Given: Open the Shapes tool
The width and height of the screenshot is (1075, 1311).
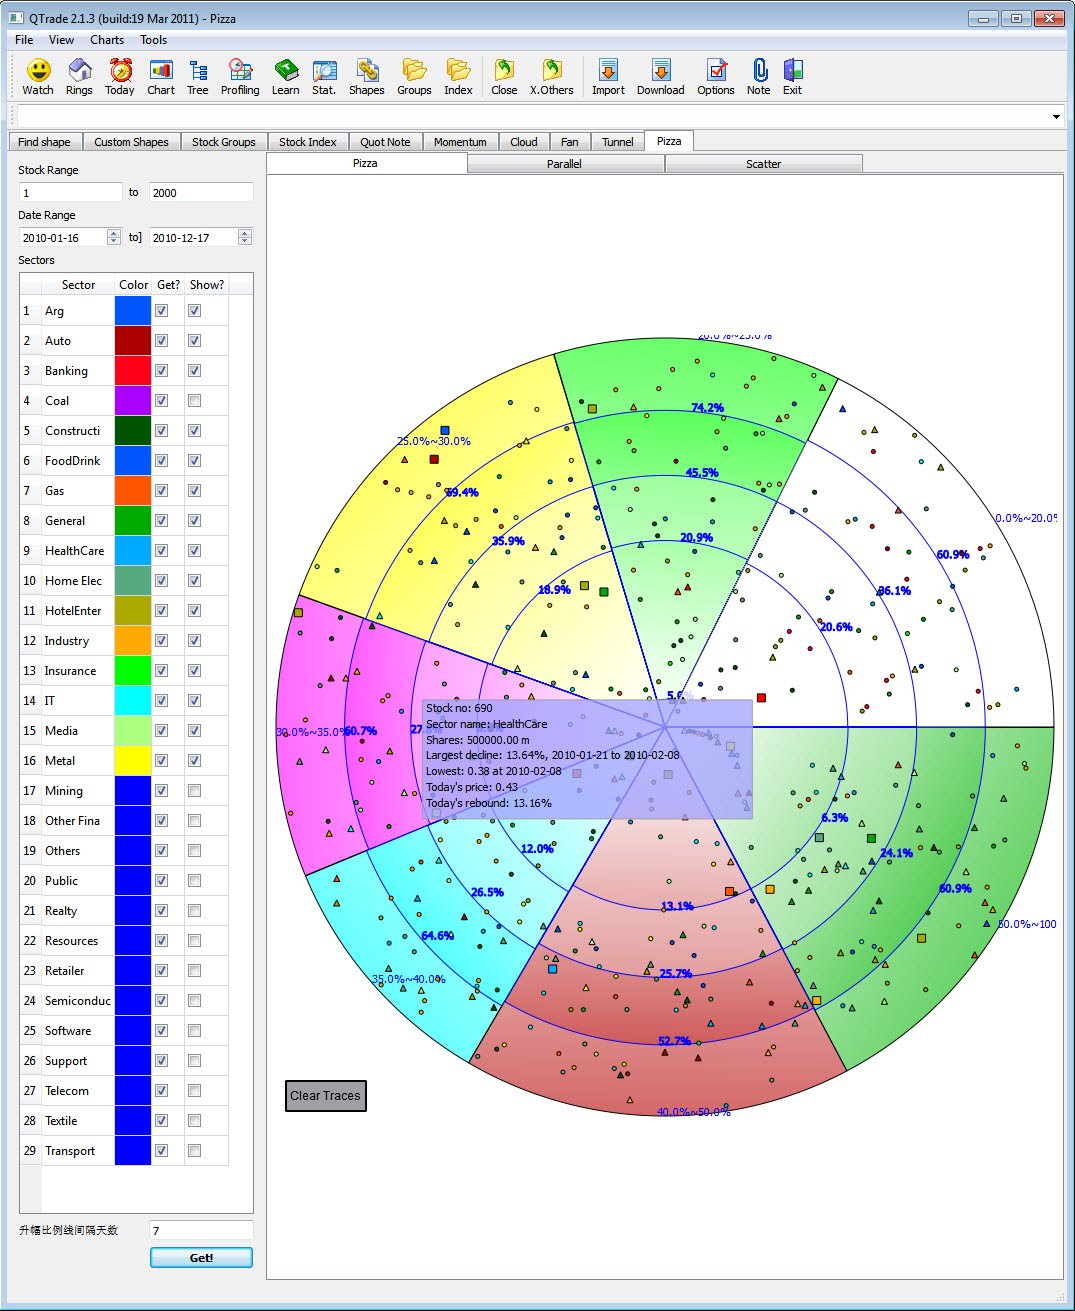Looking at the screenshot, I should click(x=366, y=76).
